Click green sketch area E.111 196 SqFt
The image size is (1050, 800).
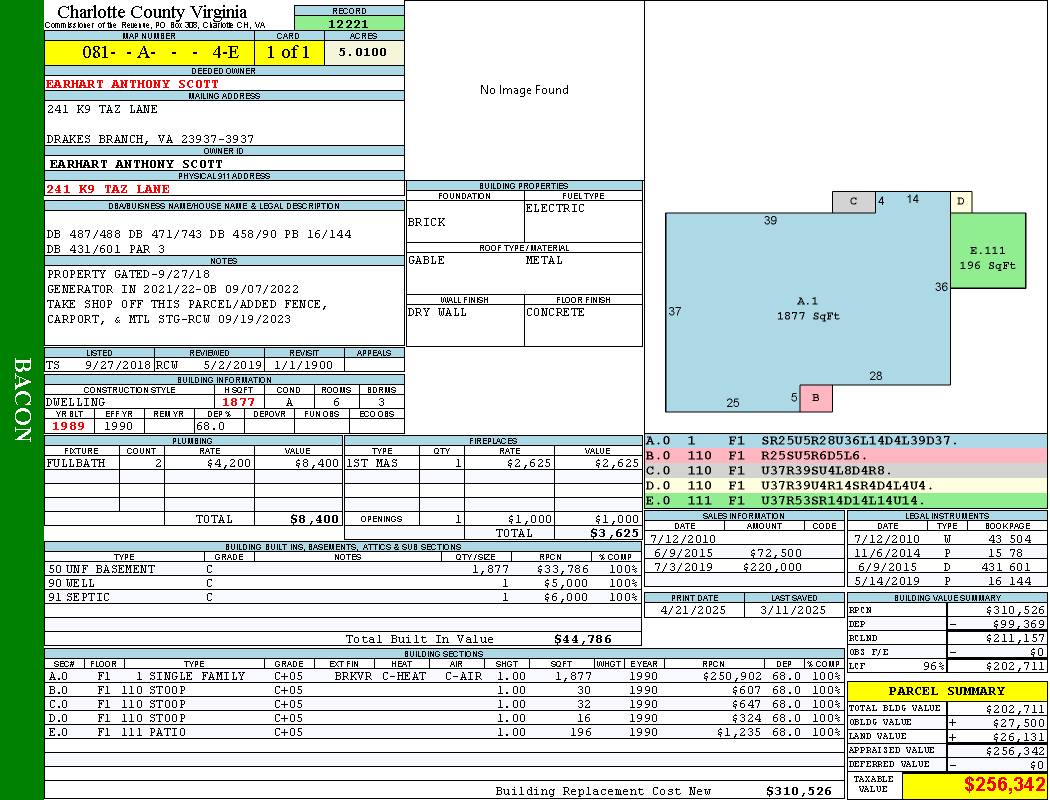click(x=988, y=251)
